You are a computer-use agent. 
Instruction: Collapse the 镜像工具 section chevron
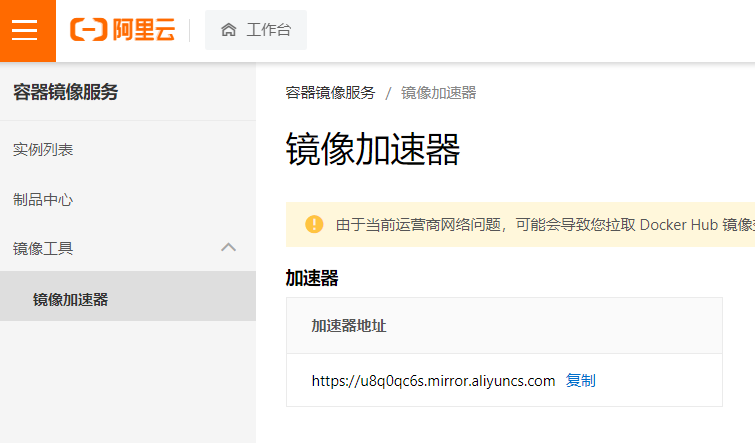[x=228, y=248]
